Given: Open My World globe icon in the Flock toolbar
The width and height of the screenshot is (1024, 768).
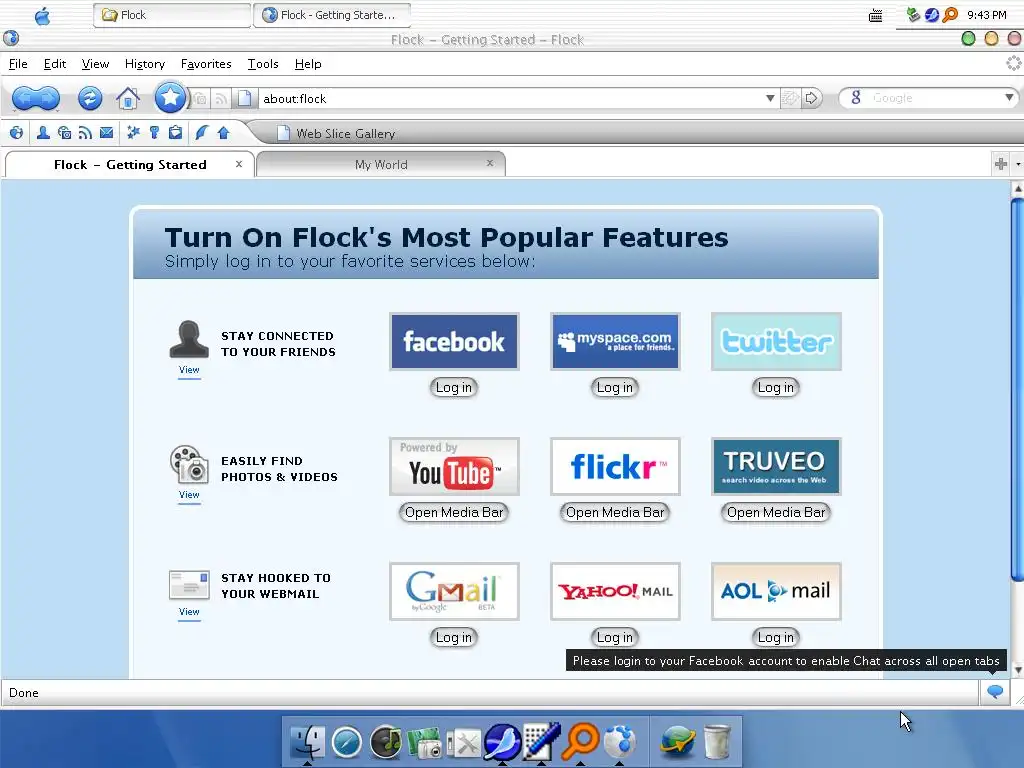Looking at the screenshot, I should (16, 133).
